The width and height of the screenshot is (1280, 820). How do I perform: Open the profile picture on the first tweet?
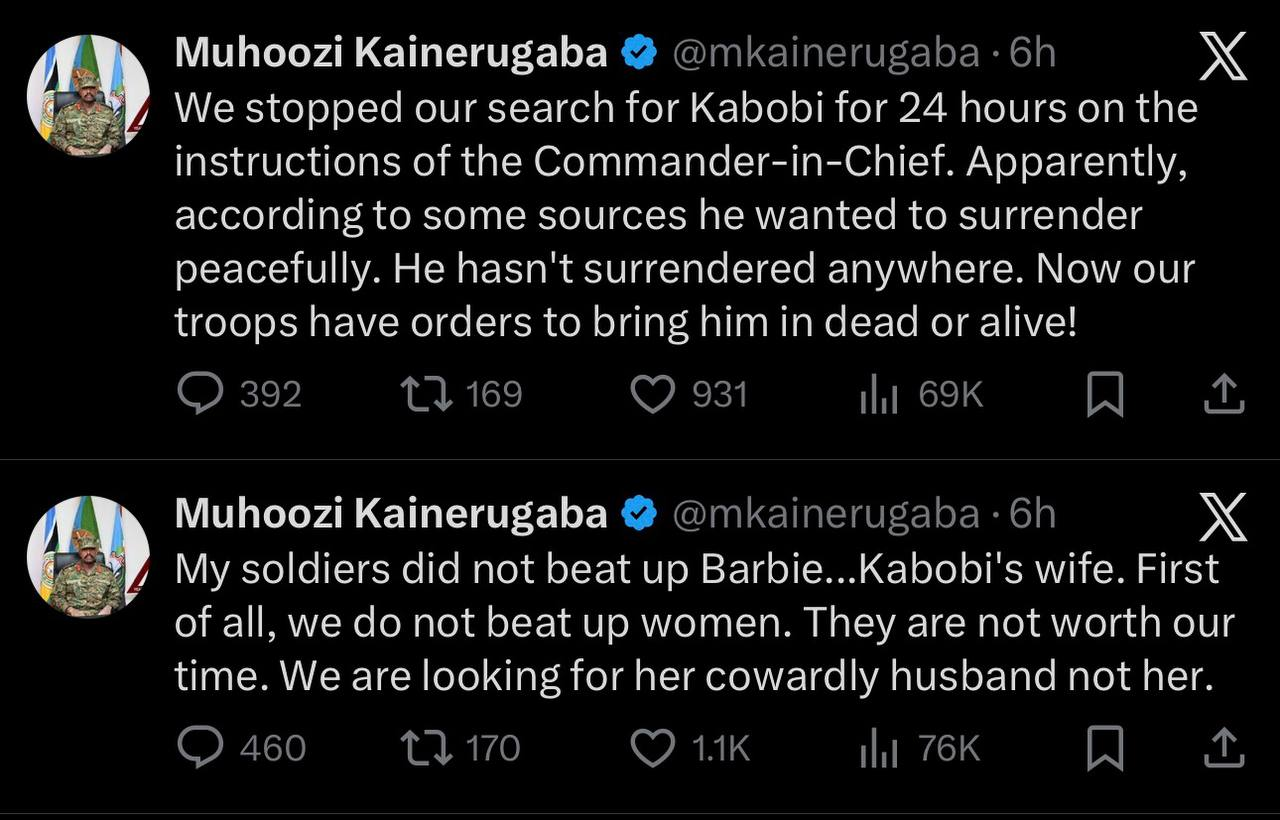click(x=88, y=96)
